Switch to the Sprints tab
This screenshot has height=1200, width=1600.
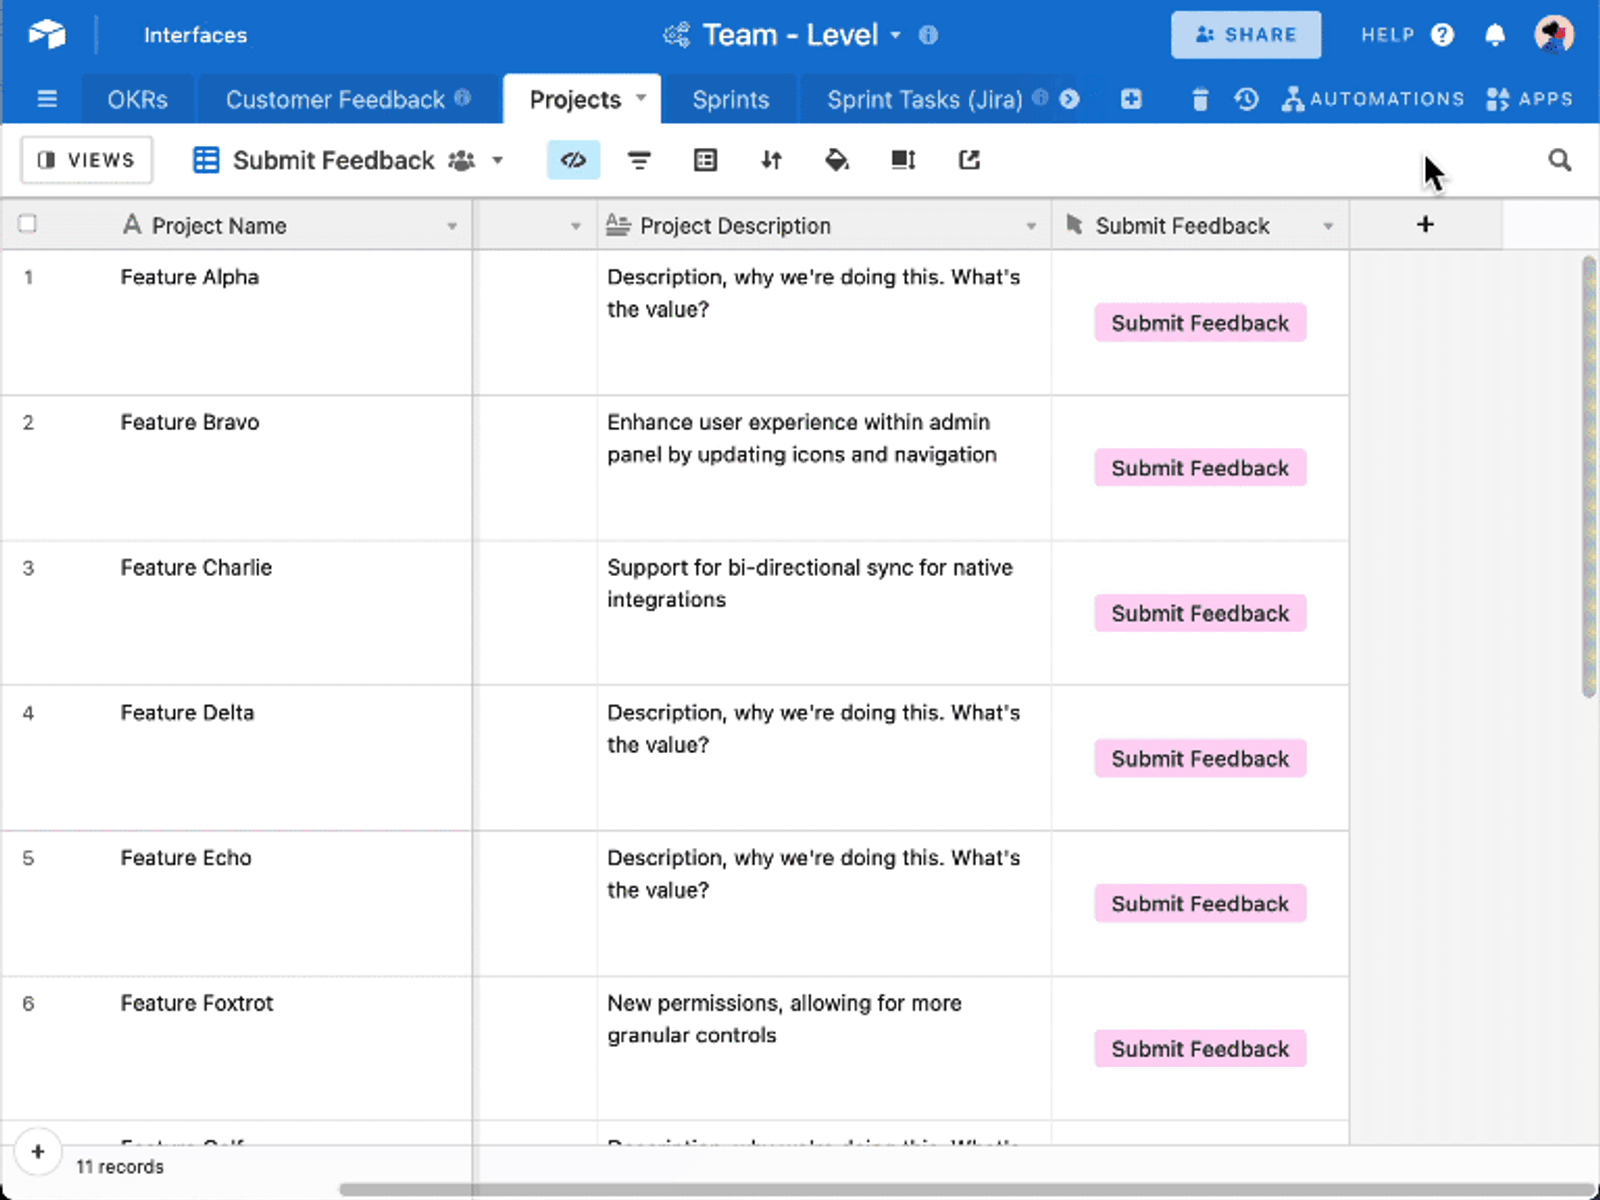(731, 99)
